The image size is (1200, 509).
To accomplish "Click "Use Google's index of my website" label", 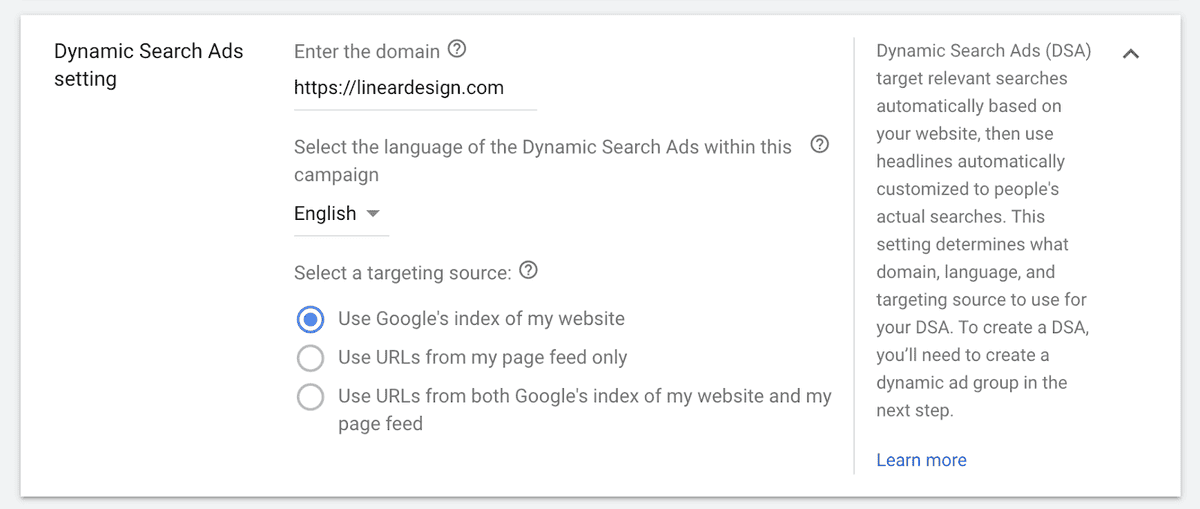I will [x=481, y=319].
